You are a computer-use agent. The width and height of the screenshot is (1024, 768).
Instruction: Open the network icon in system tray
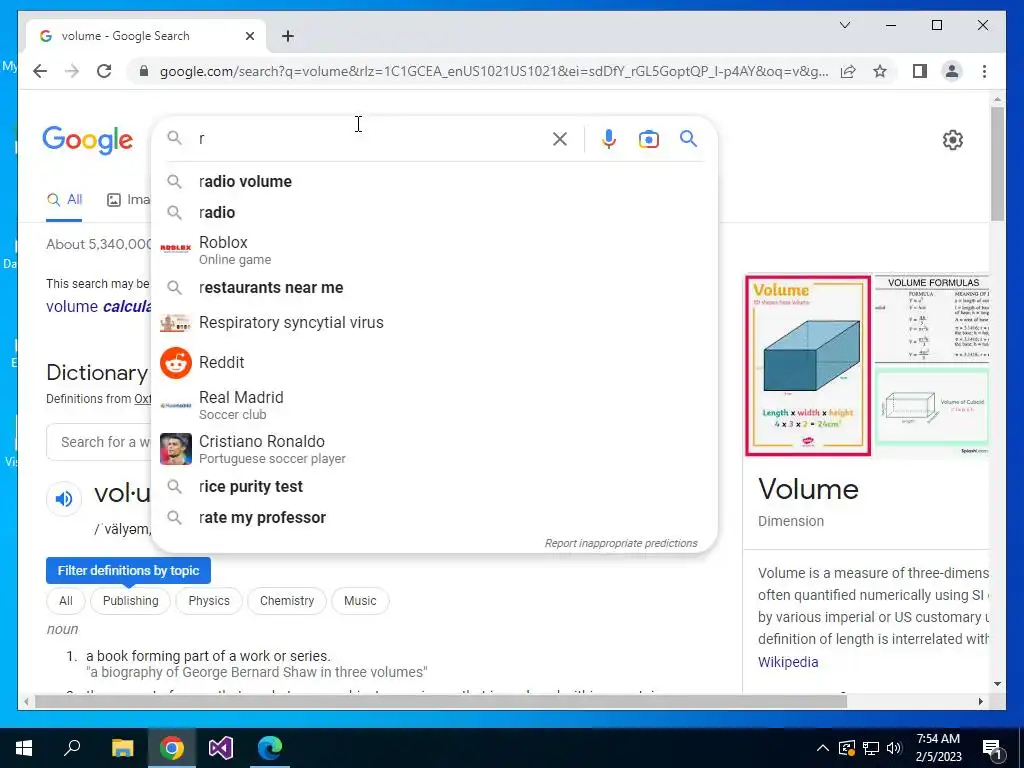(x=871, y=748)
